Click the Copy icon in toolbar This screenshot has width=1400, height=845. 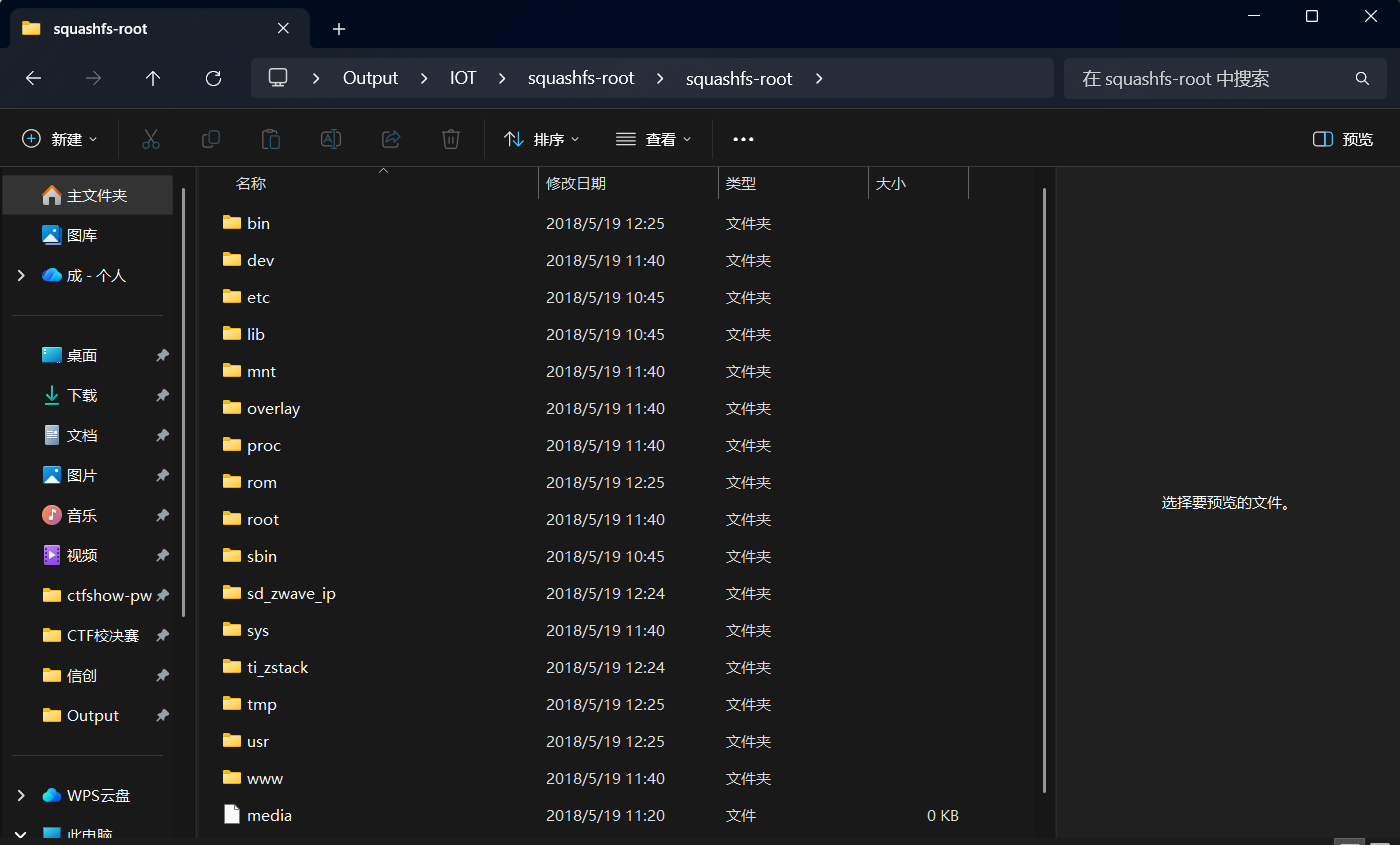pyautogui.click(x=211, y=139)
